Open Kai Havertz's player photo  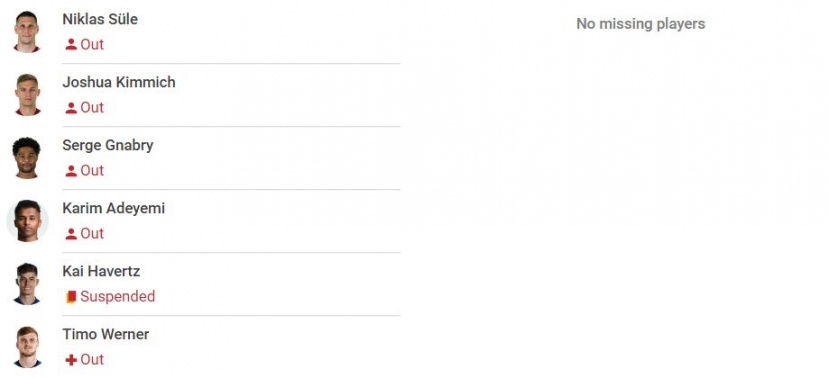(26, 284)
